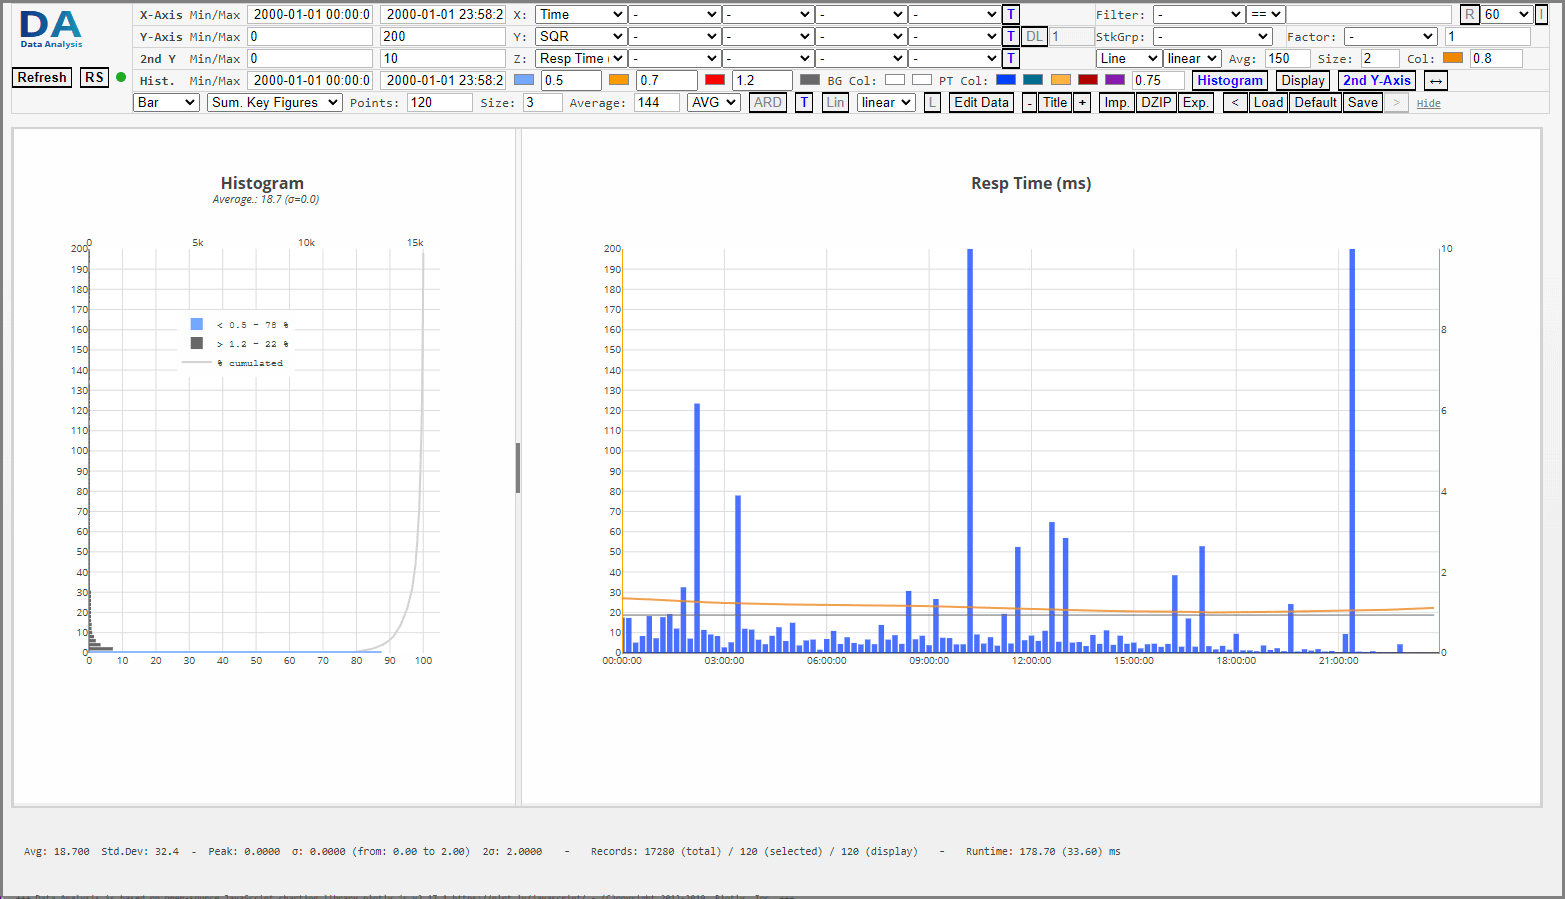Activate the ↔ width toggle icon

point(1435,80)
